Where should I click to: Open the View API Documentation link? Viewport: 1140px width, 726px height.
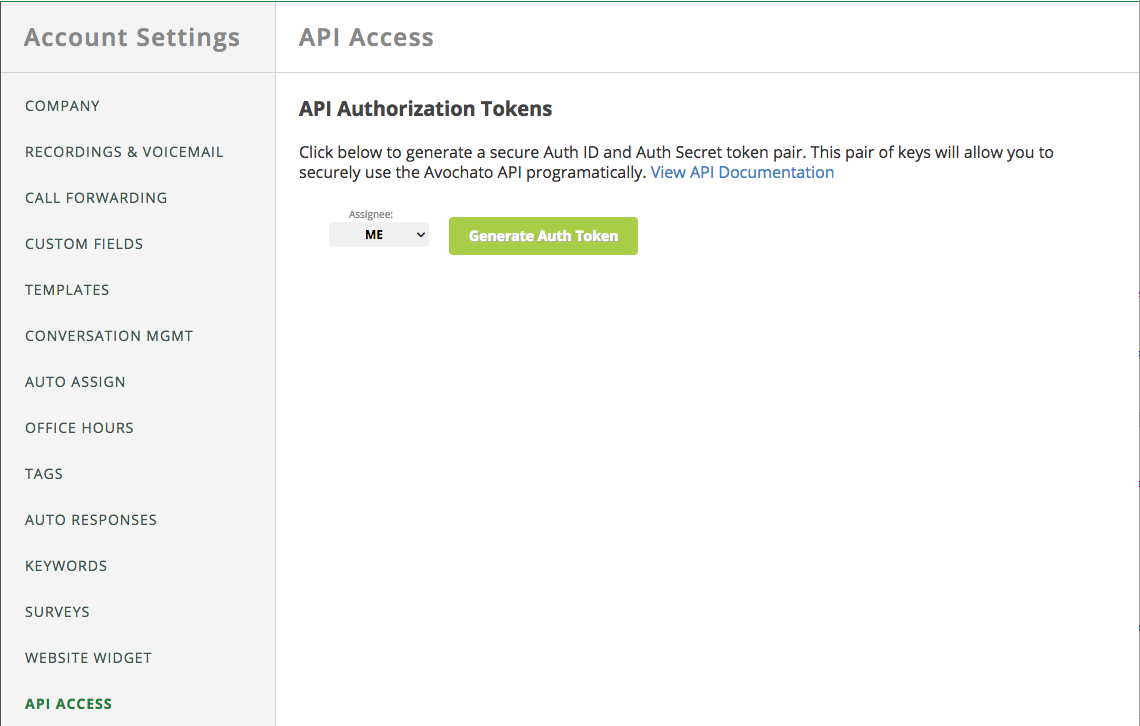coord(742,172)
